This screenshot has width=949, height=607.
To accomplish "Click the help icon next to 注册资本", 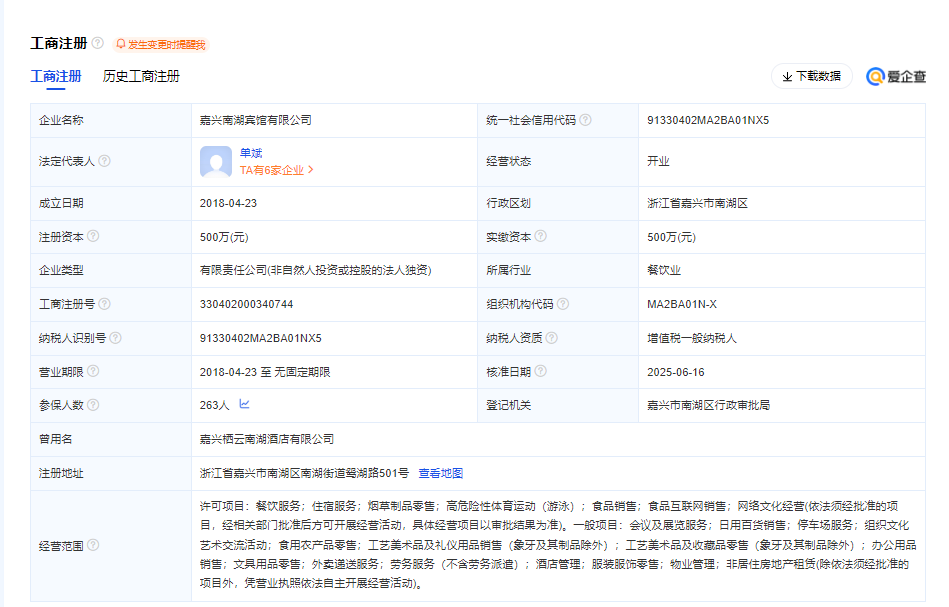I will [93, 237].
